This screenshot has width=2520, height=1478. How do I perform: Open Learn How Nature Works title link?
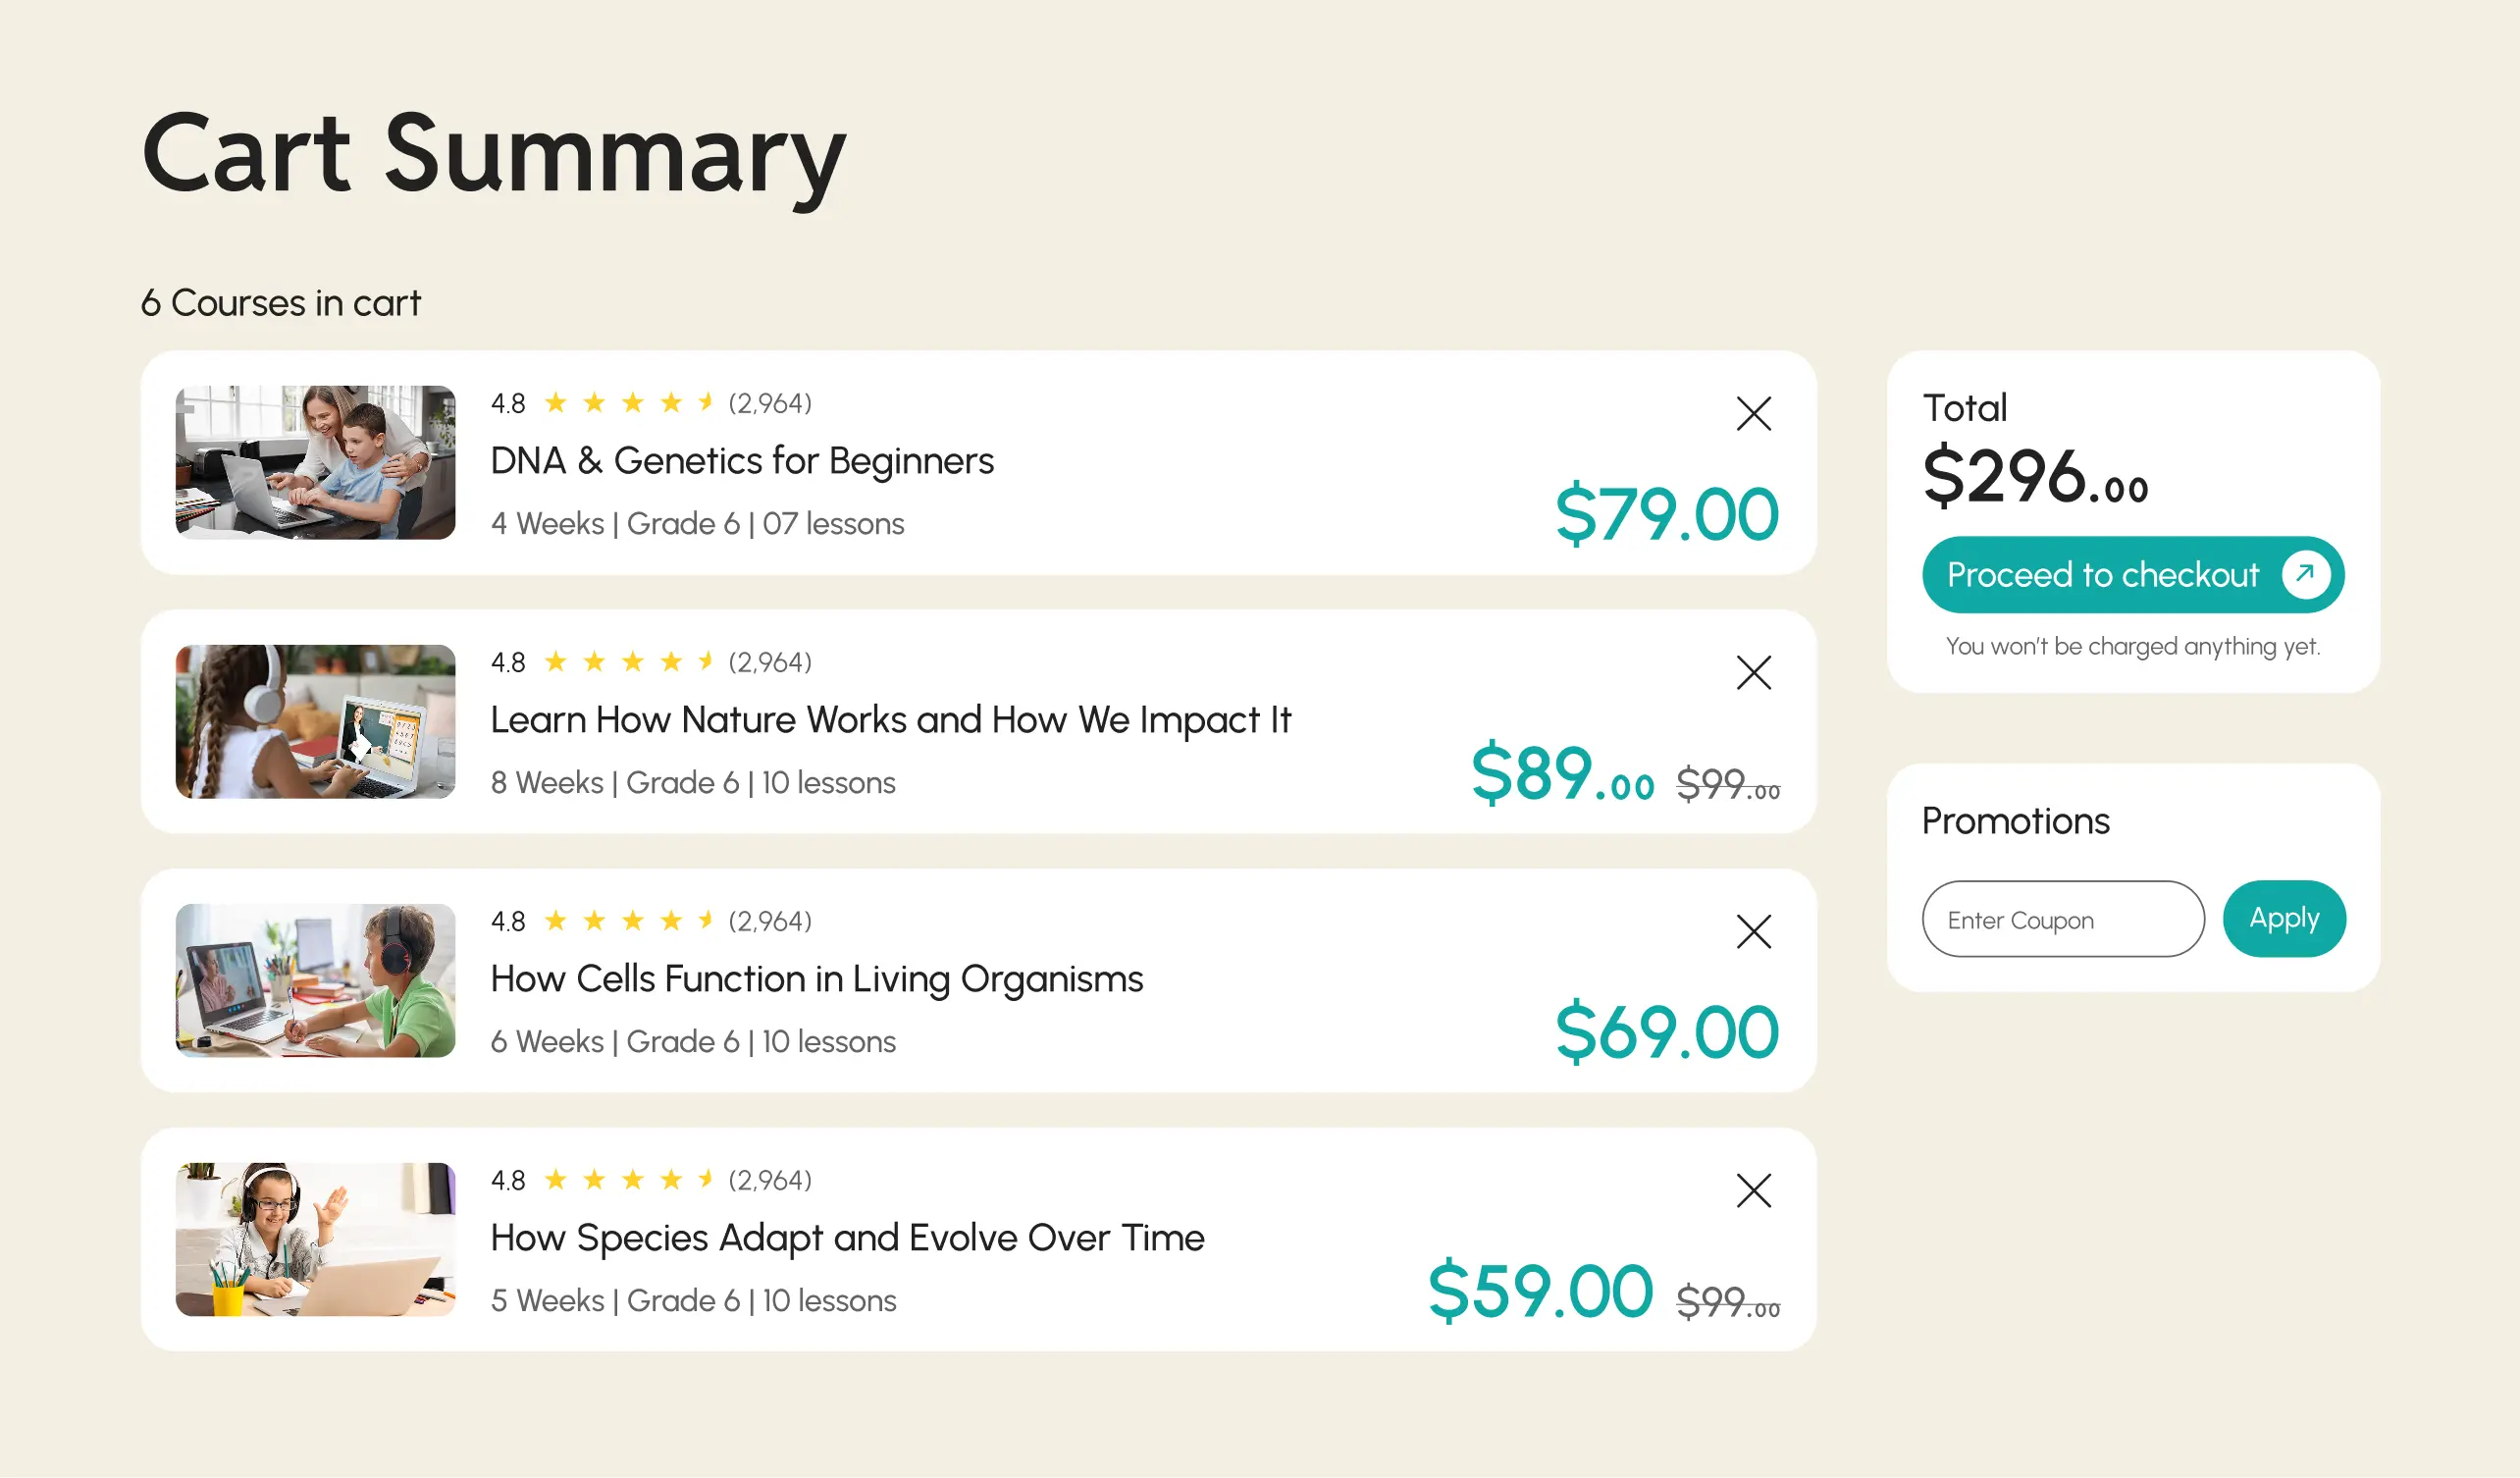click(890, 720)
